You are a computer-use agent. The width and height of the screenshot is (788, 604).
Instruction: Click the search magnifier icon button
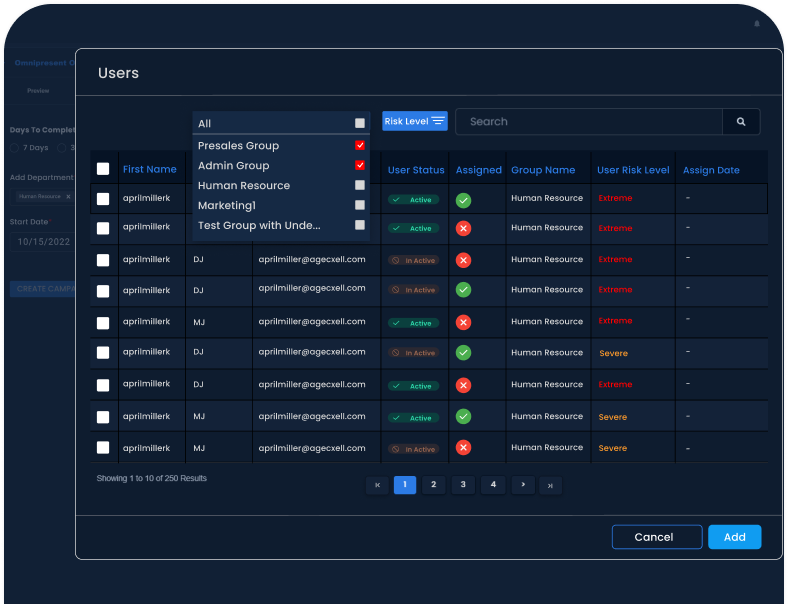(x=741, y=122)
